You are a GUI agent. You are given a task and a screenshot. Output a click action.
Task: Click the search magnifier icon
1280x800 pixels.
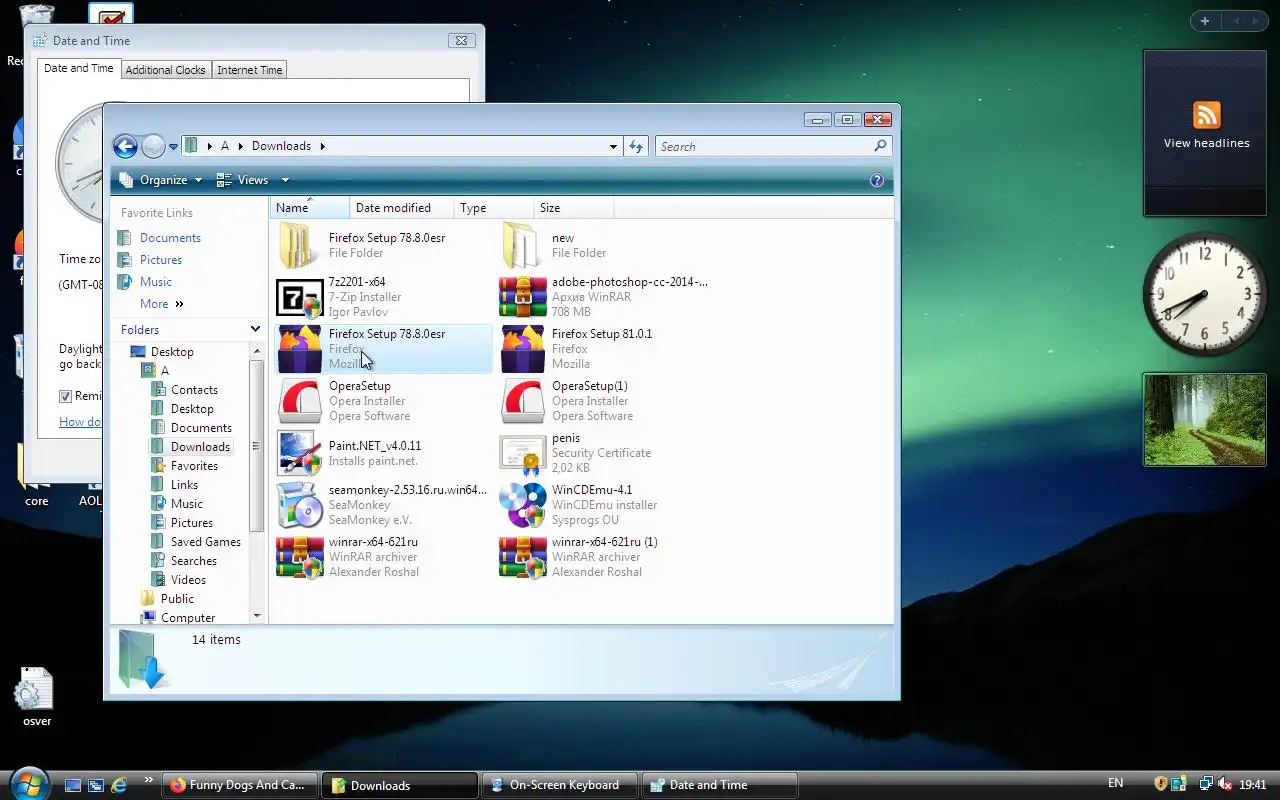coord(880,146)
